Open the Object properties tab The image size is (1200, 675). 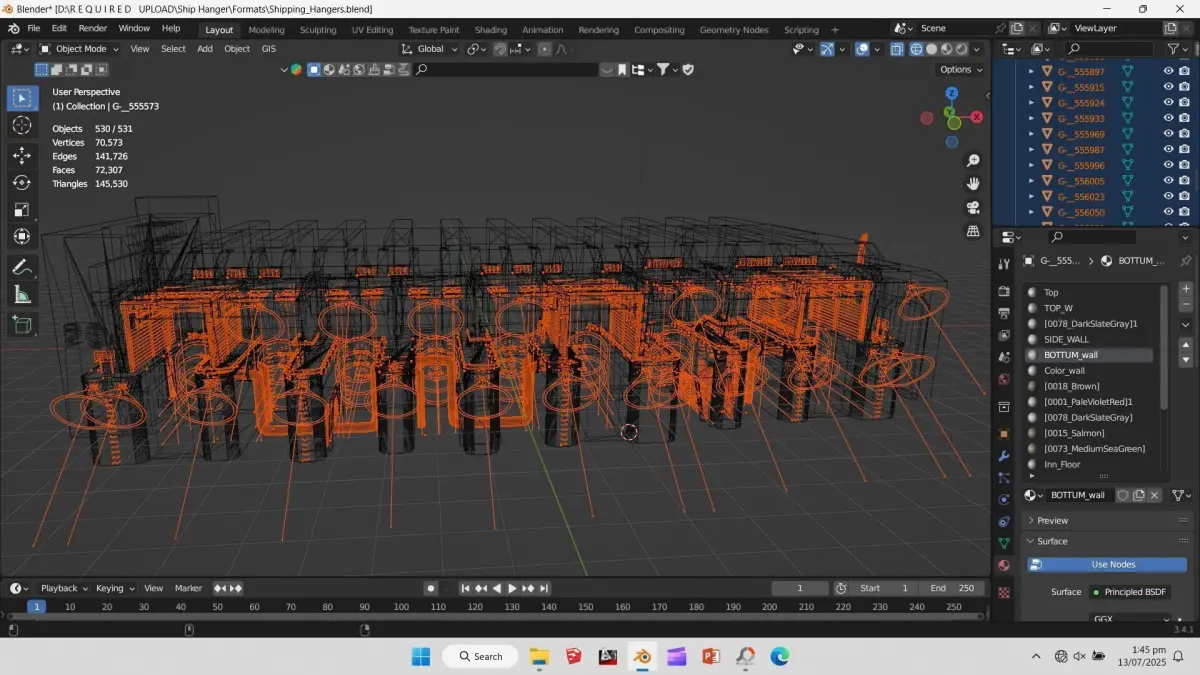click(x=1004, y=433)
